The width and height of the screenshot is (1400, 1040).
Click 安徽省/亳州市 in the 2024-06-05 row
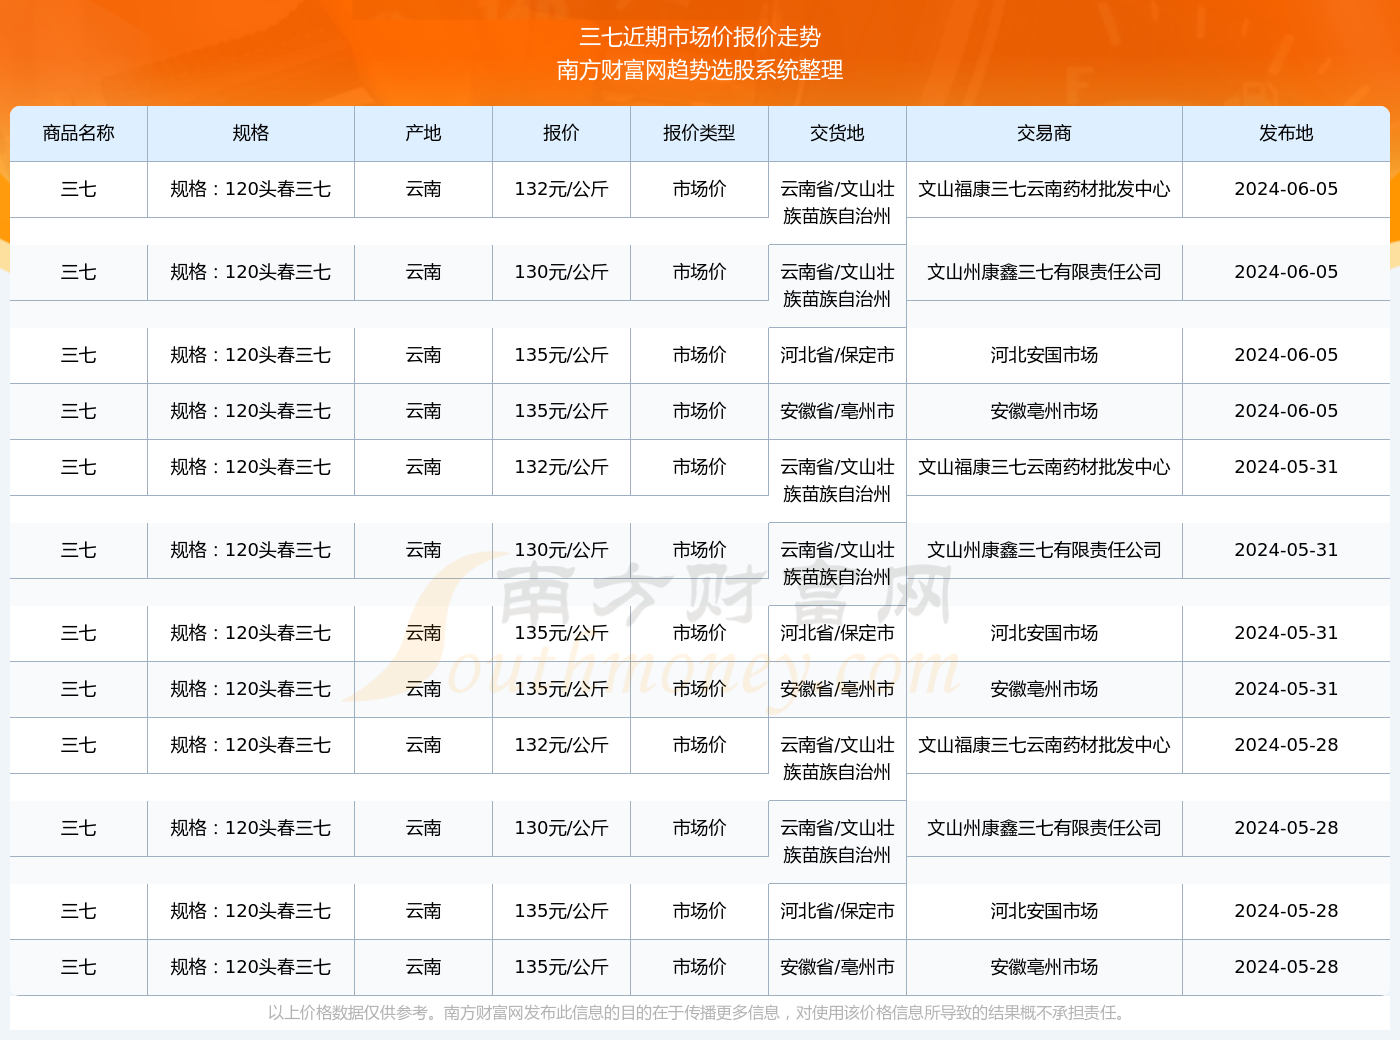(838, 411)
